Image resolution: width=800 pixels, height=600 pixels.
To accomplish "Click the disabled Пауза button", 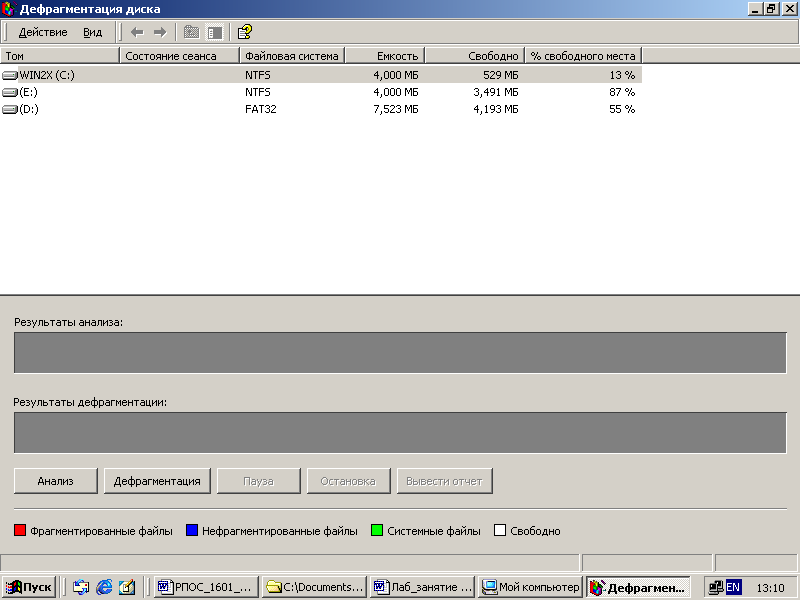I will (259, 481).
